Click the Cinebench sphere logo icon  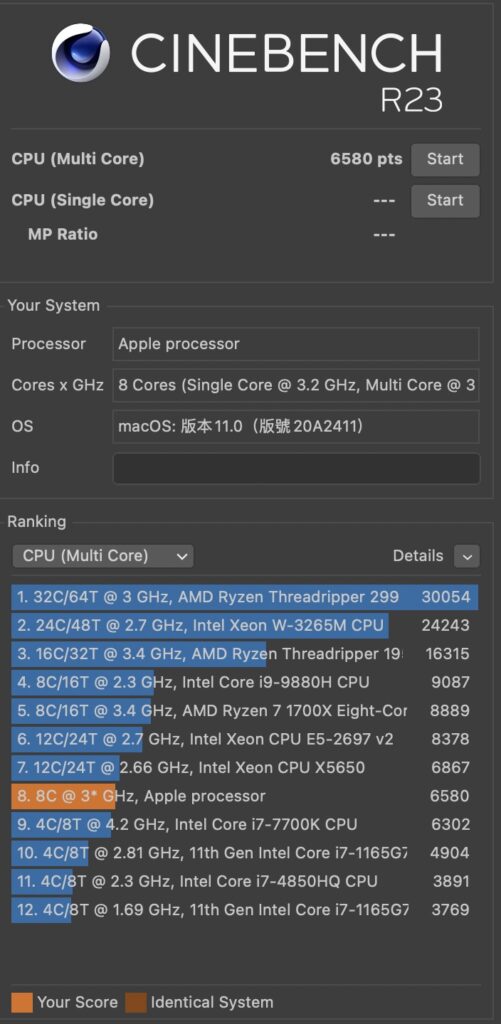coord(81,54)
